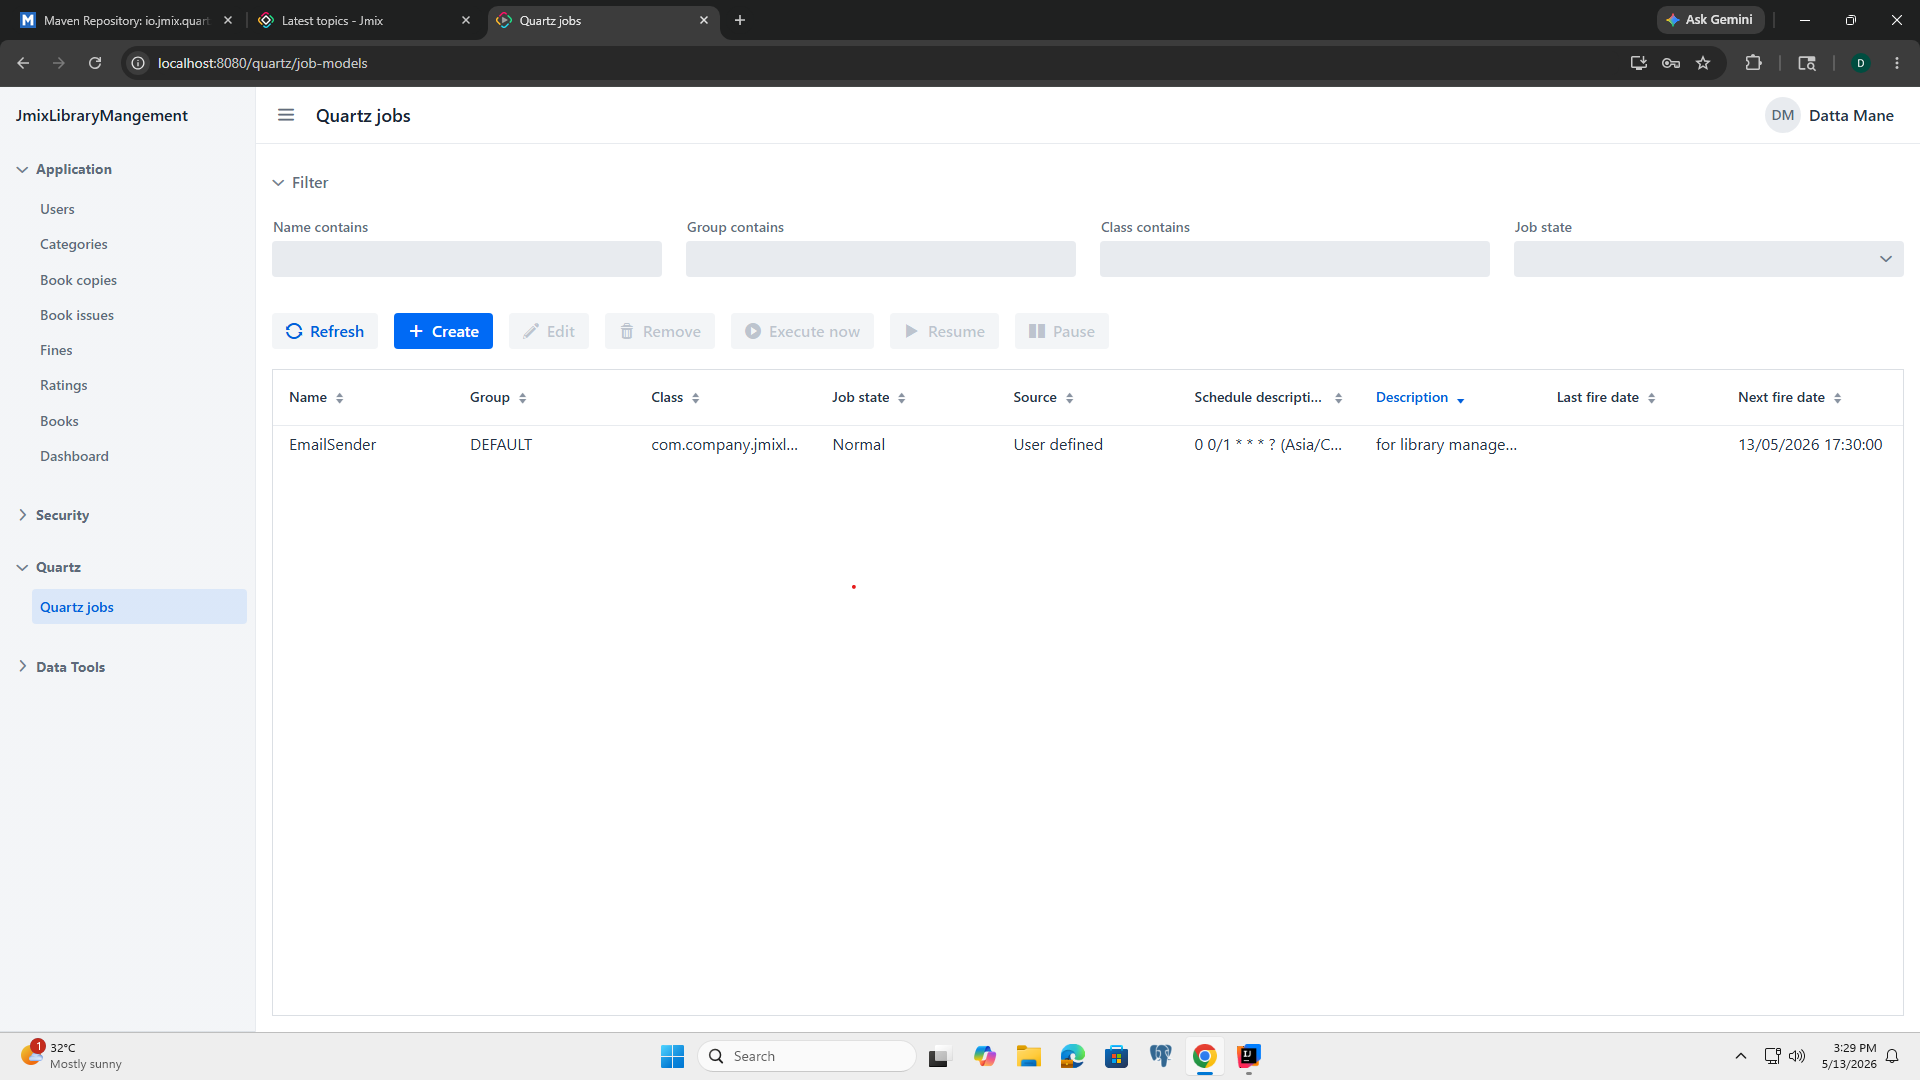This screenshot has height=1080, width=1920.
Task: Open the Job state dropdown
Action: (x=1708, y=259)
